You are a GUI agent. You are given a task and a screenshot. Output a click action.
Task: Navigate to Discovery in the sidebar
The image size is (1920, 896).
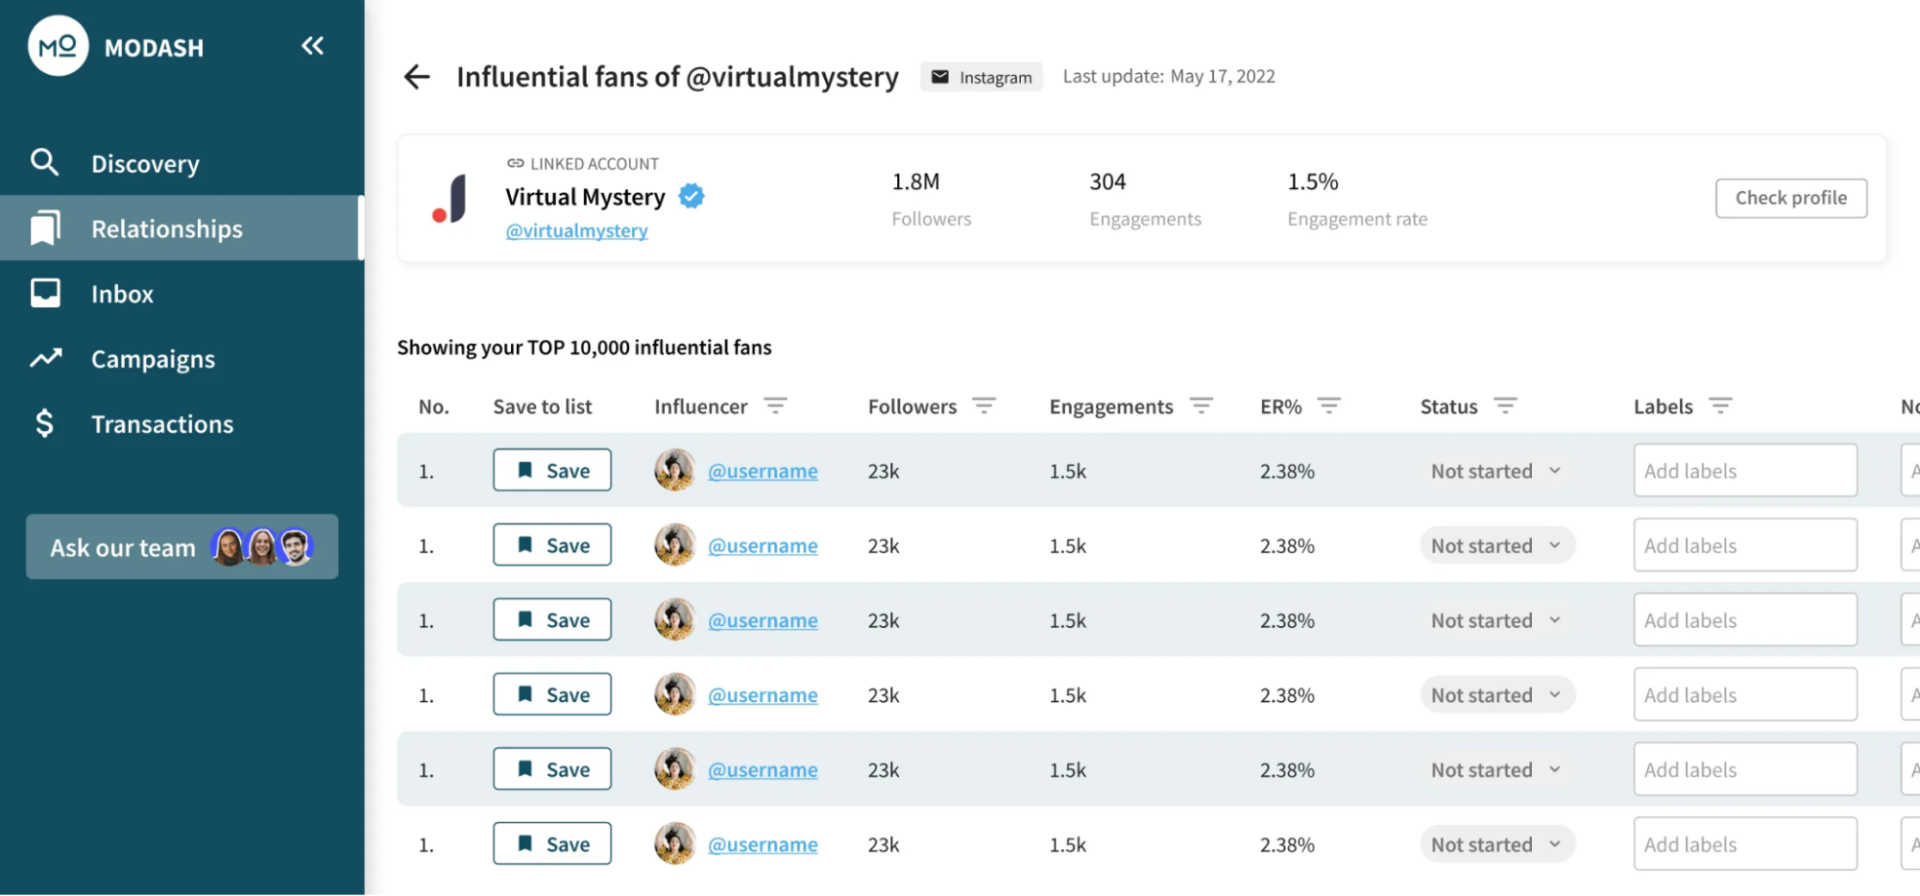[x=145, y=162]
